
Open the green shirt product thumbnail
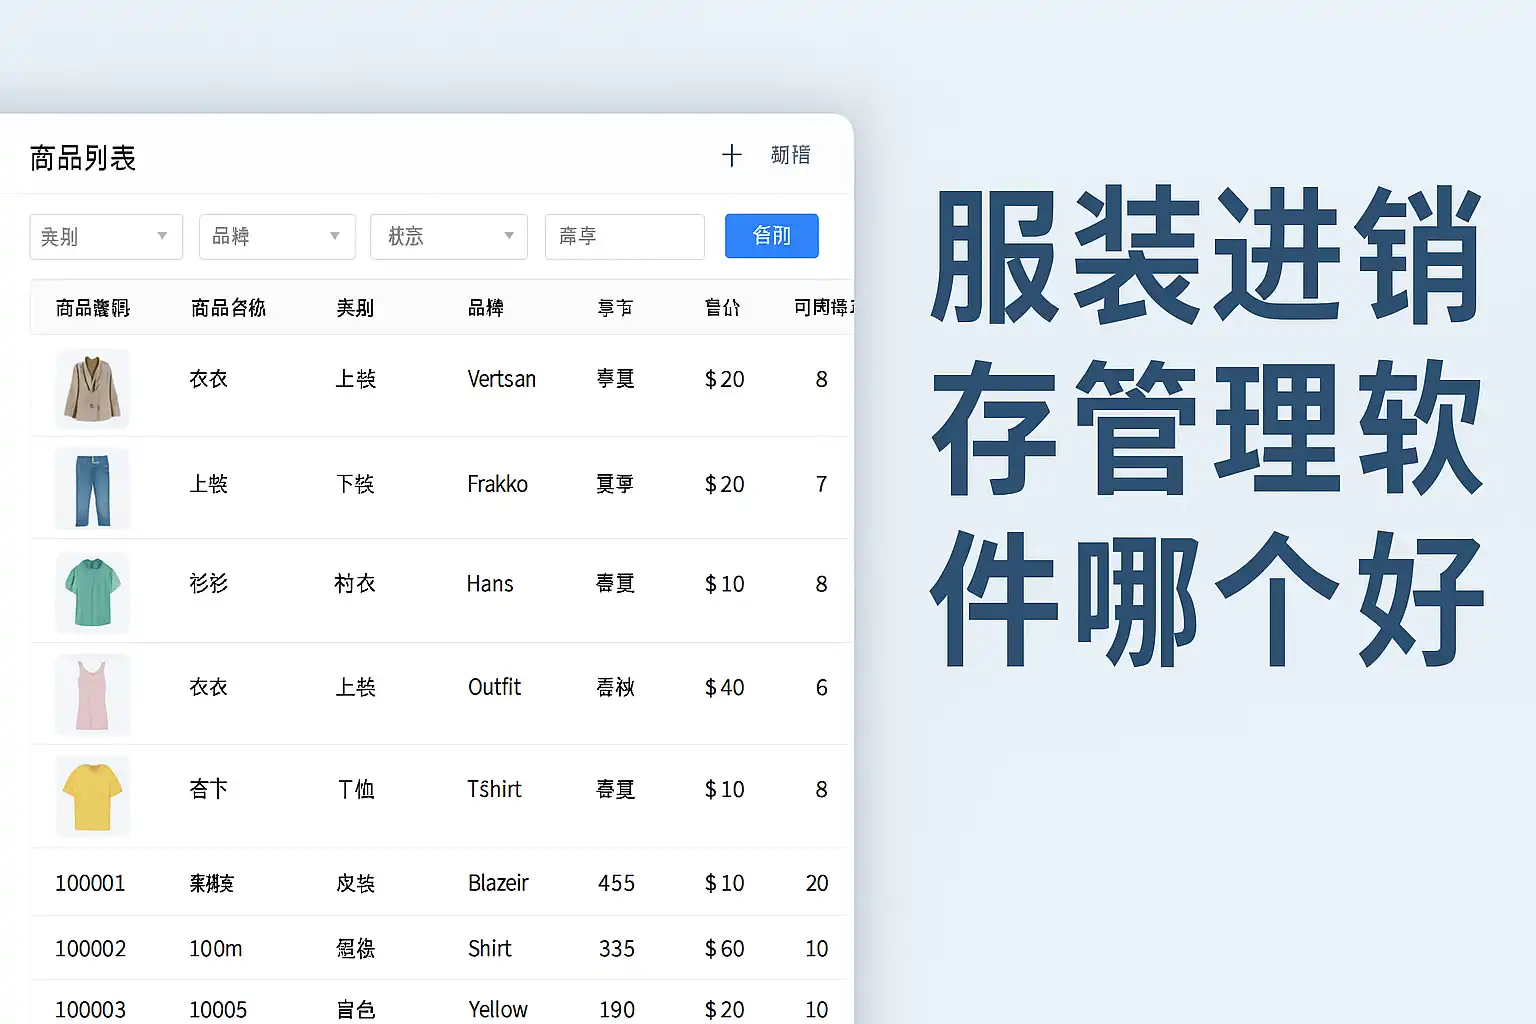click(x=92, y=592)
